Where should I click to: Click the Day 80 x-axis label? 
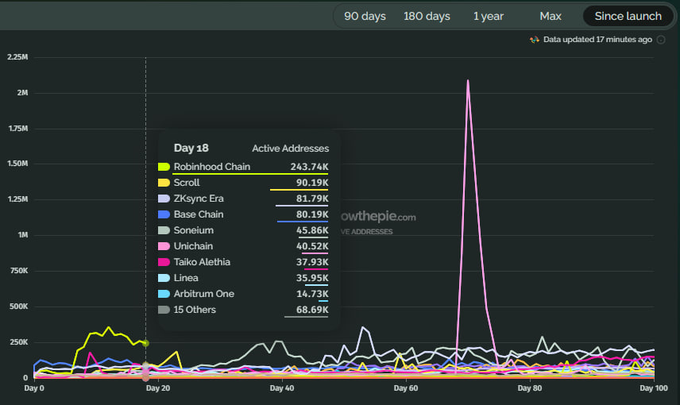point(530,388)
